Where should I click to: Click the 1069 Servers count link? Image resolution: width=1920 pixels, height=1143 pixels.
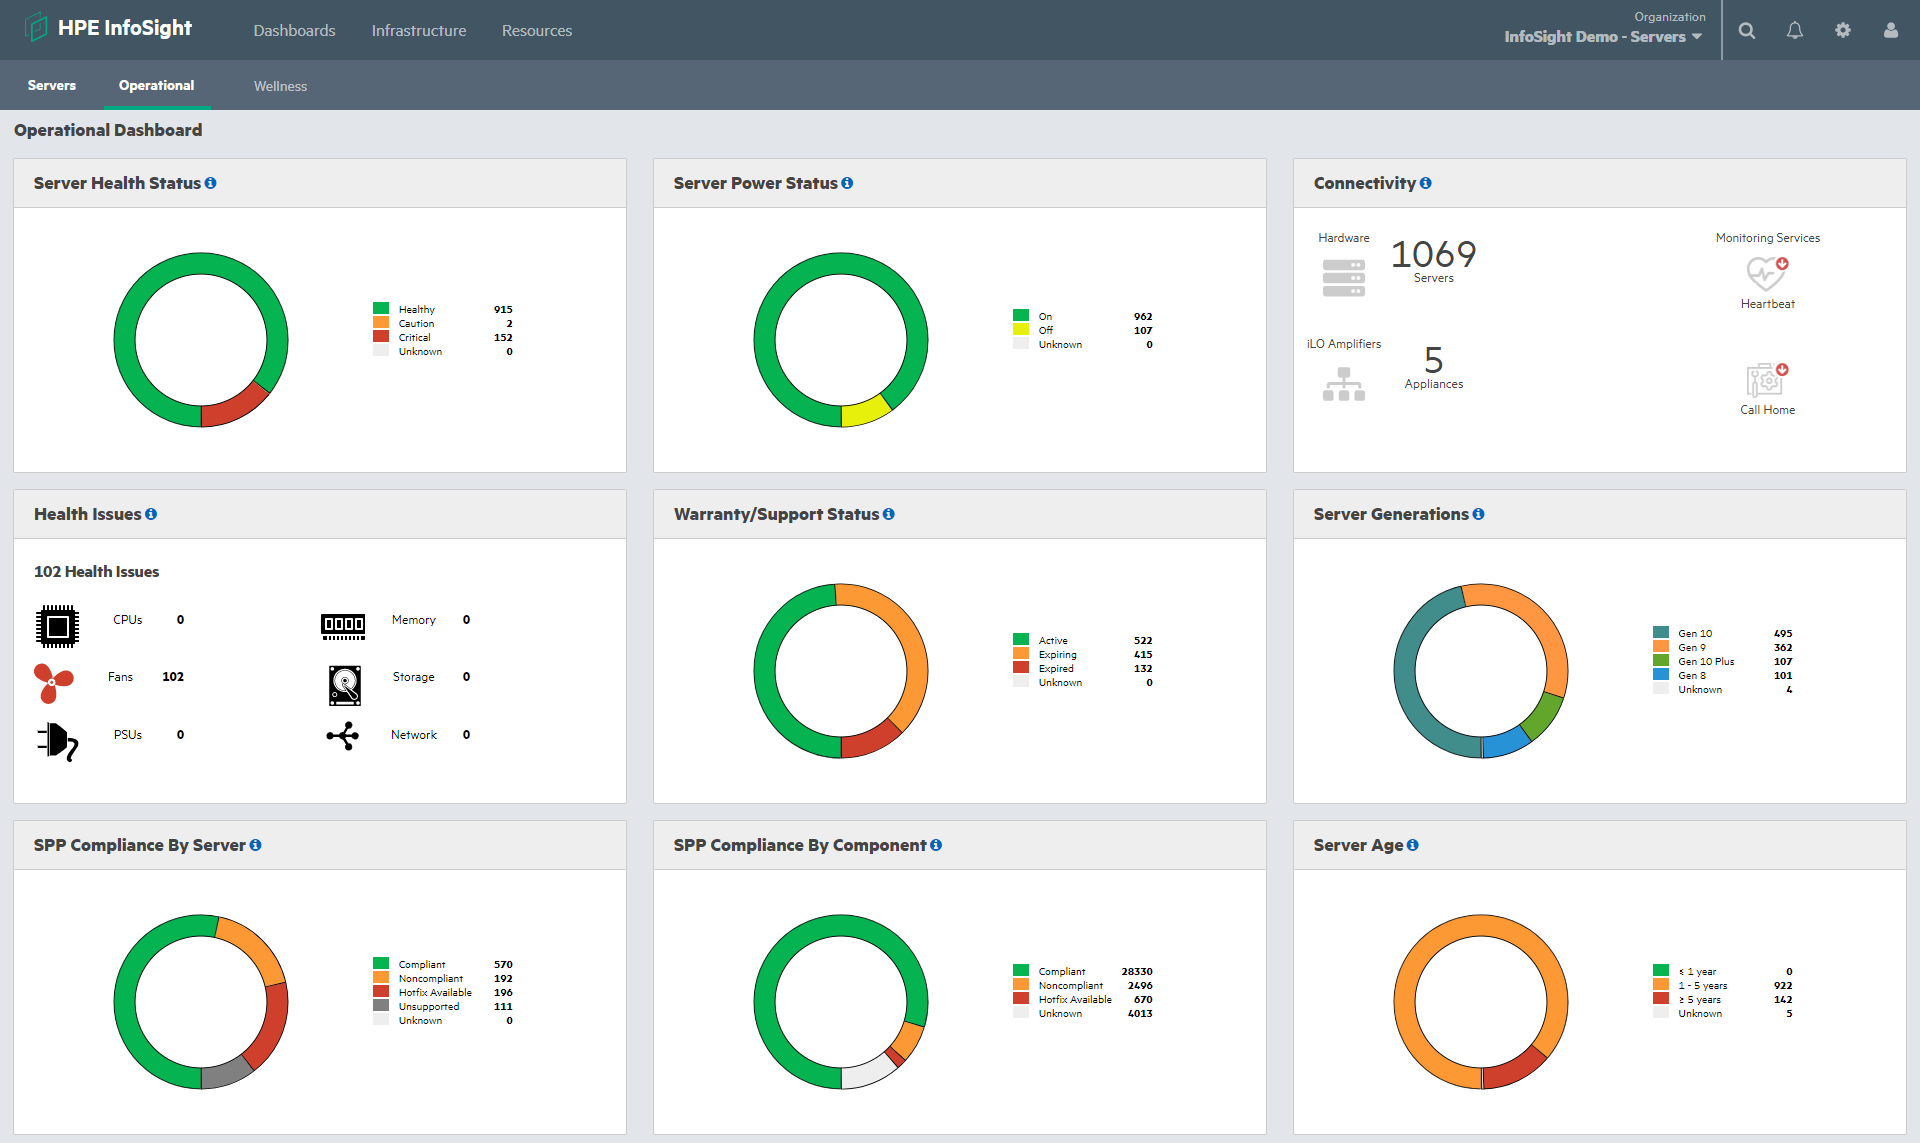1433,255
